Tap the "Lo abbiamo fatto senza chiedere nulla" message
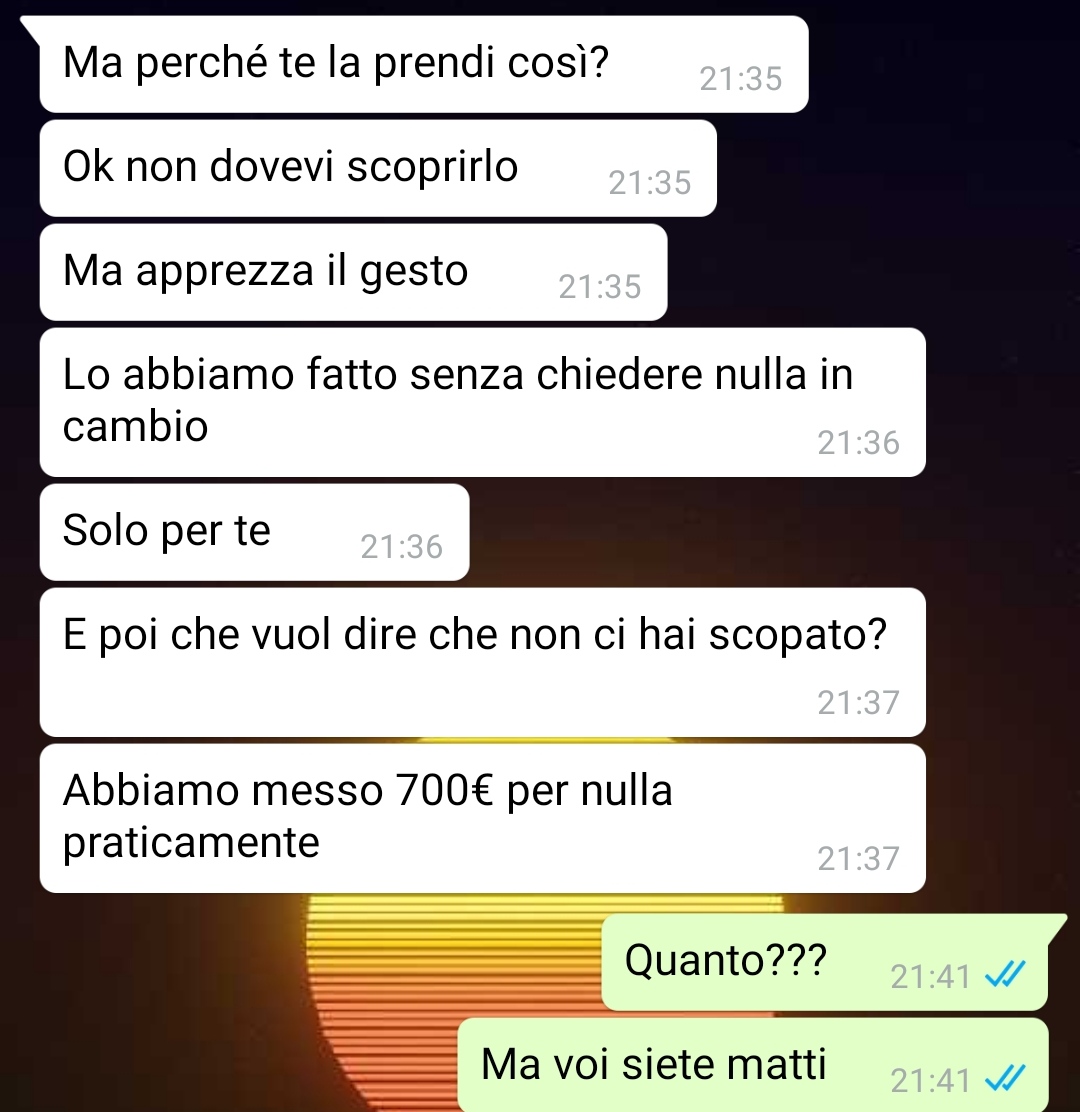Viewport: 1080px width, 1112px height. (482, 402)
